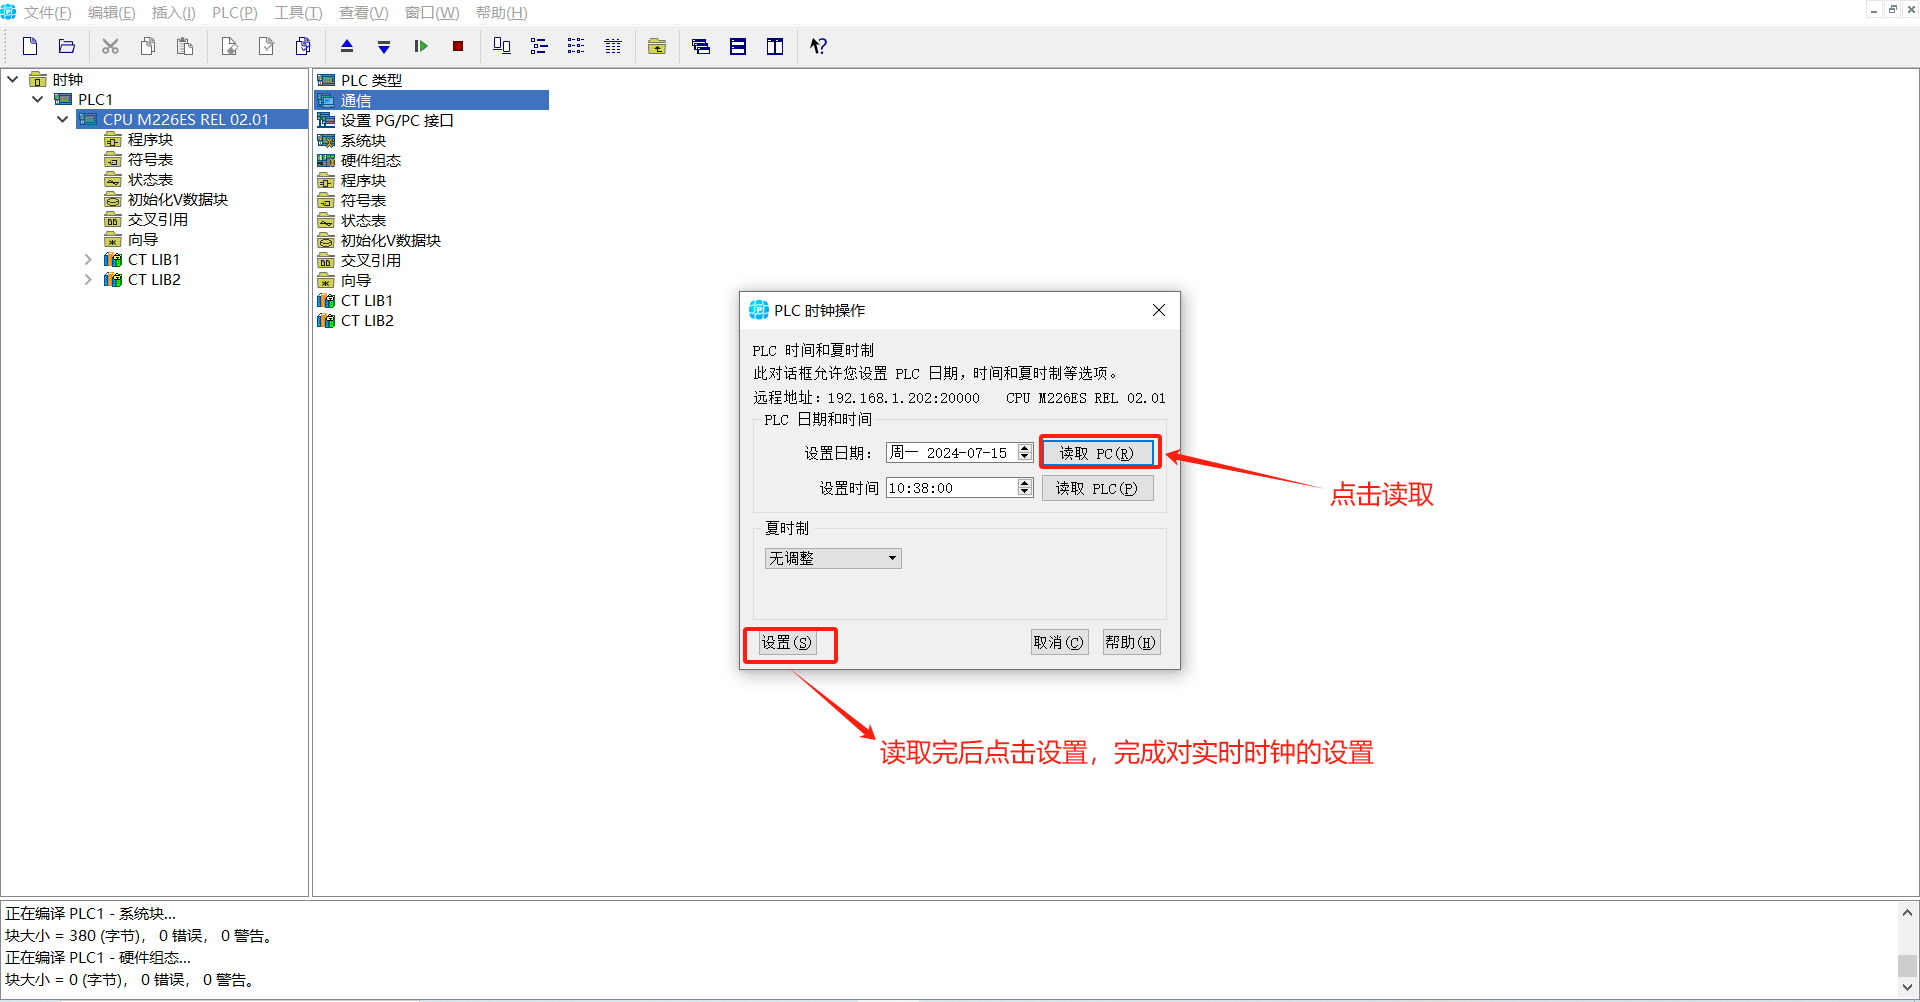Screen dimensions: 1920x1002
Task: Start PLC with green Run icon
Action: coord(421,46)
